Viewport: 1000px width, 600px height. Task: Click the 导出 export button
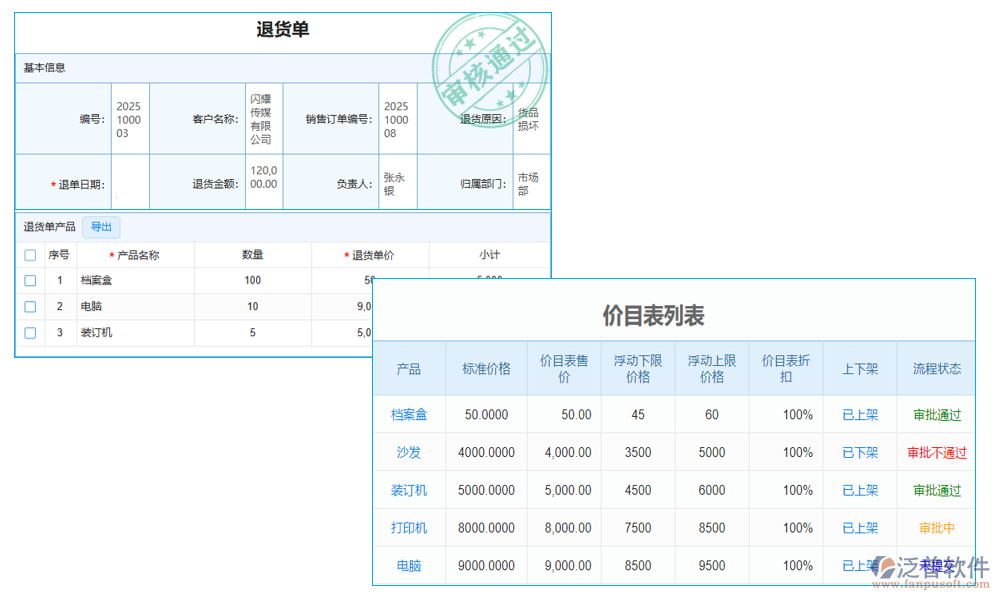(100, 227)
